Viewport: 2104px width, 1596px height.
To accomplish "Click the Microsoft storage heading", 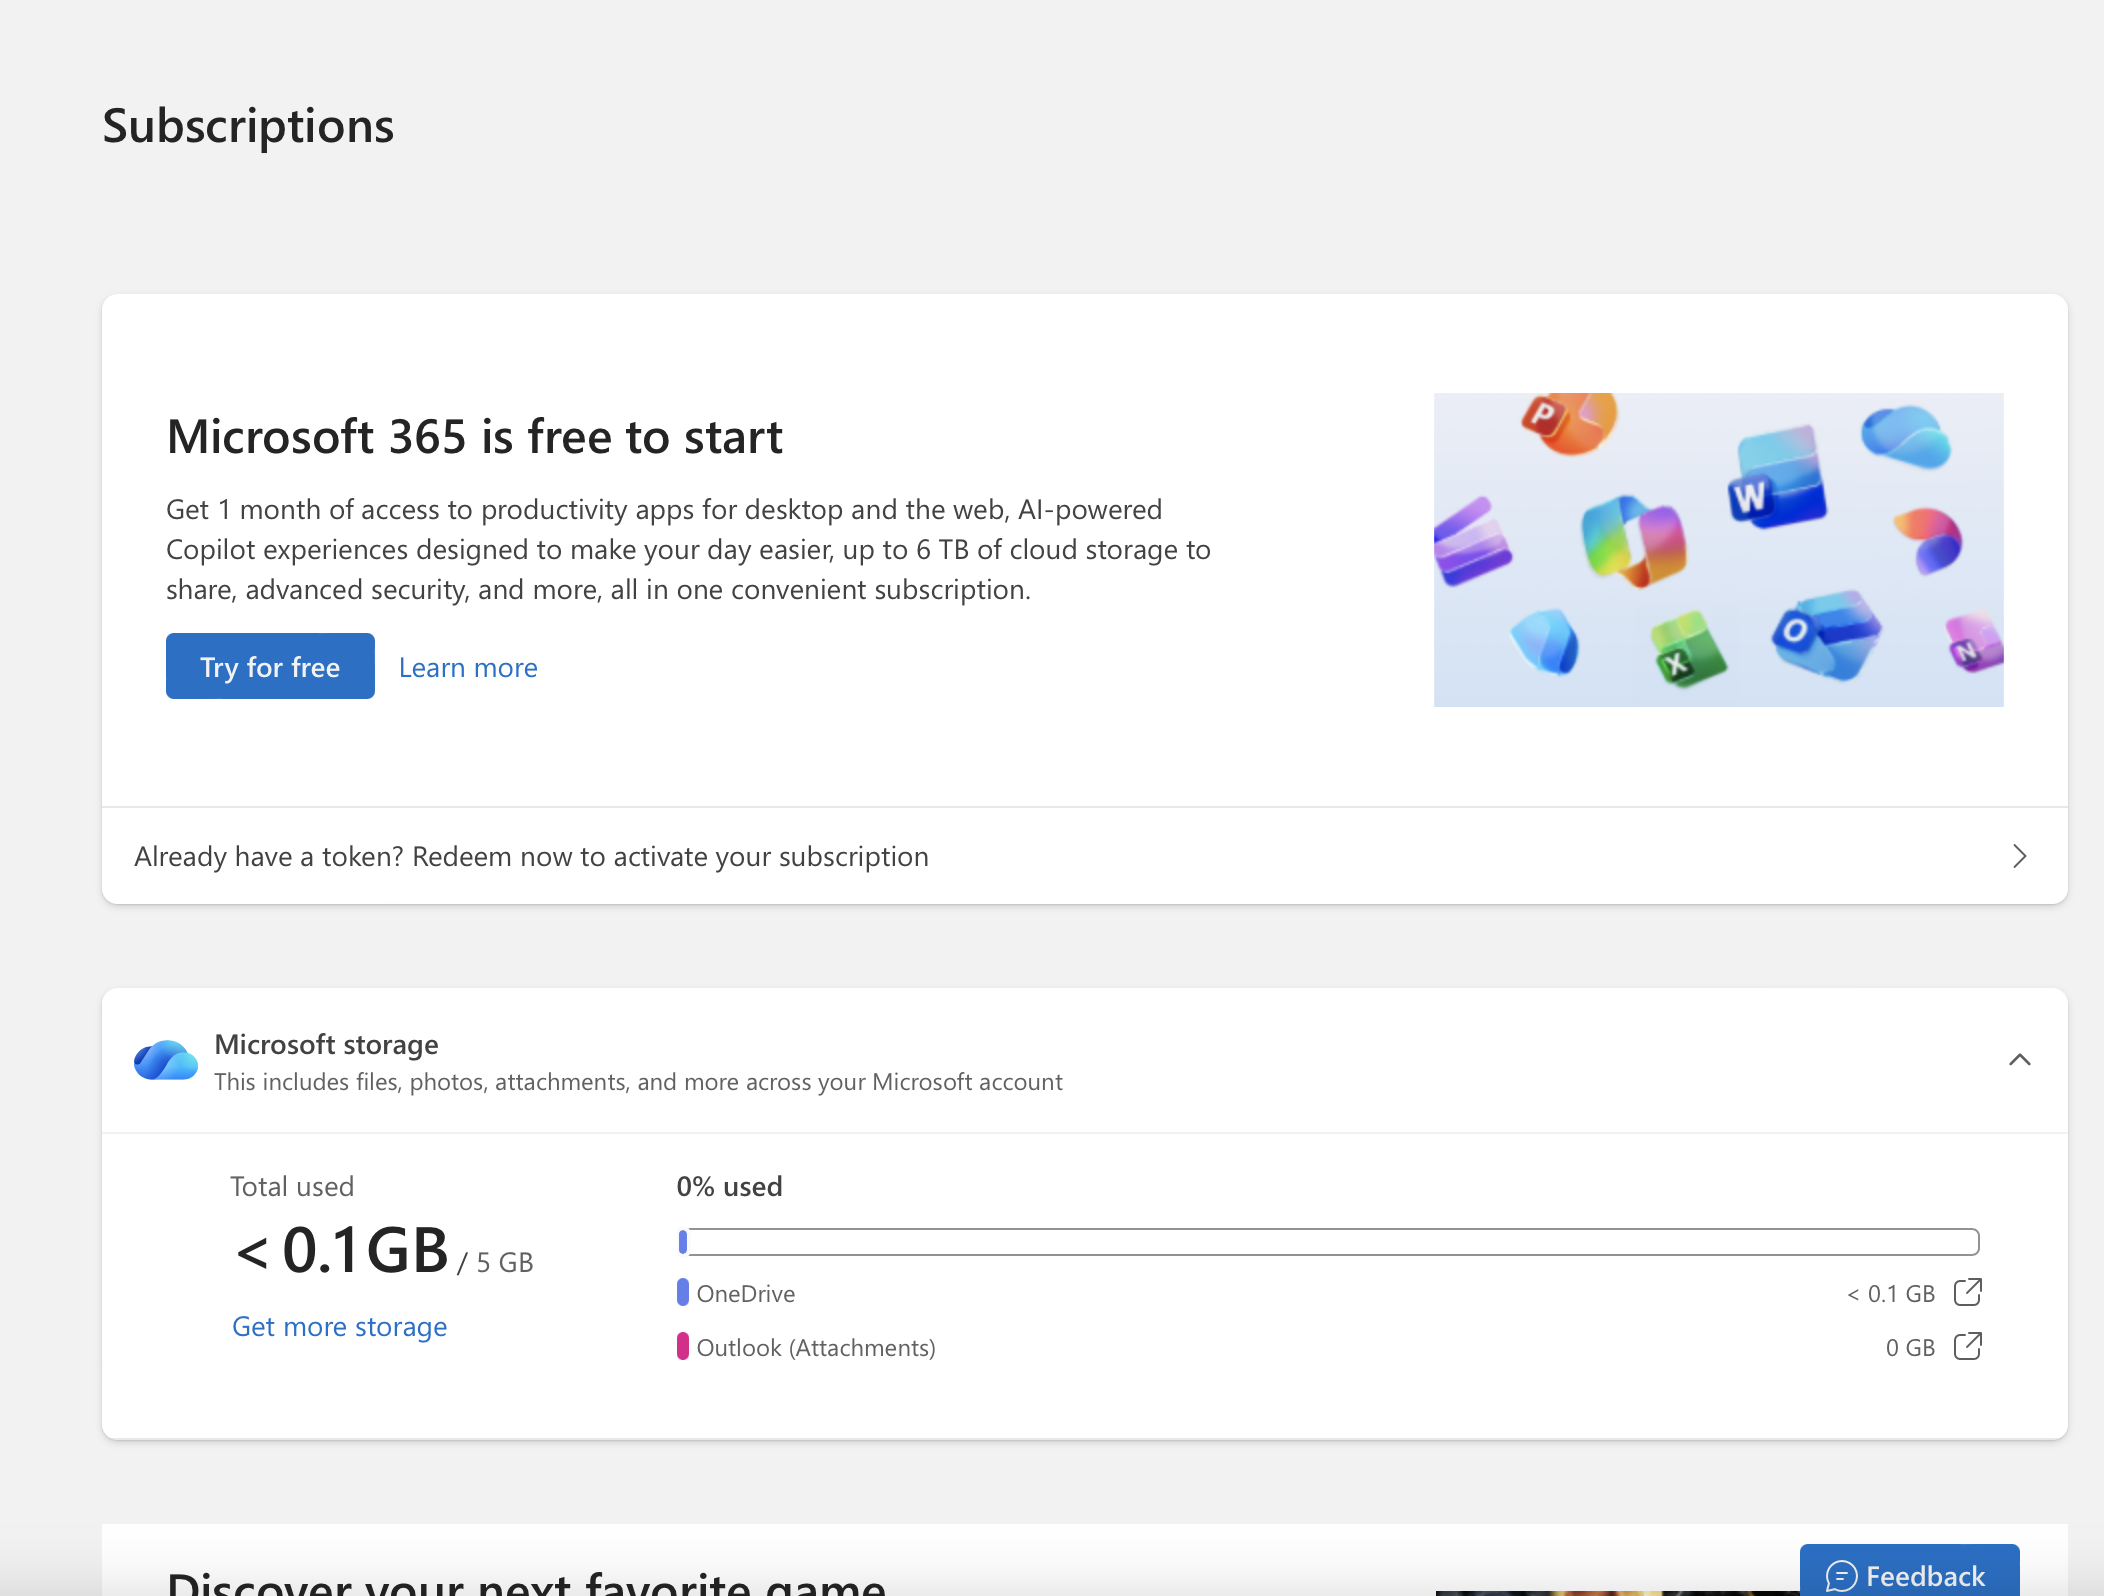I will (x=326, y=1044).
